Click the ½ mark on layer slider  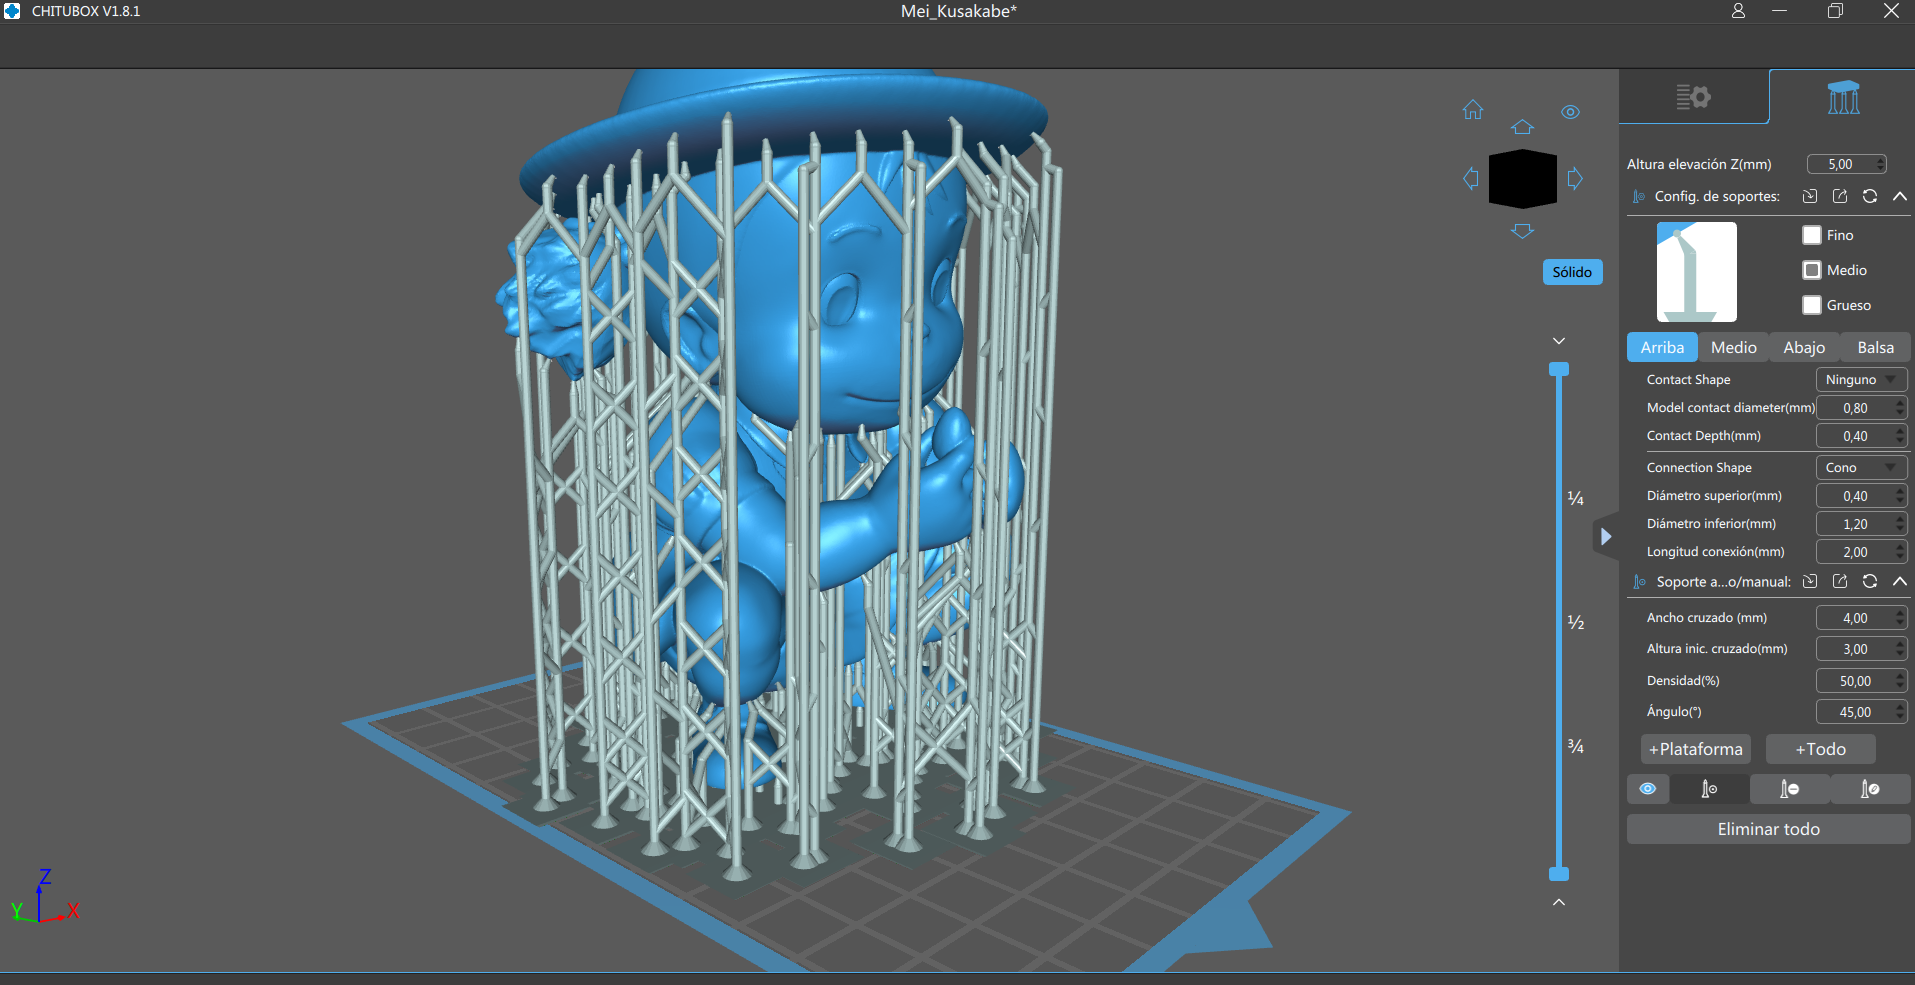(x=1575, y=623)
